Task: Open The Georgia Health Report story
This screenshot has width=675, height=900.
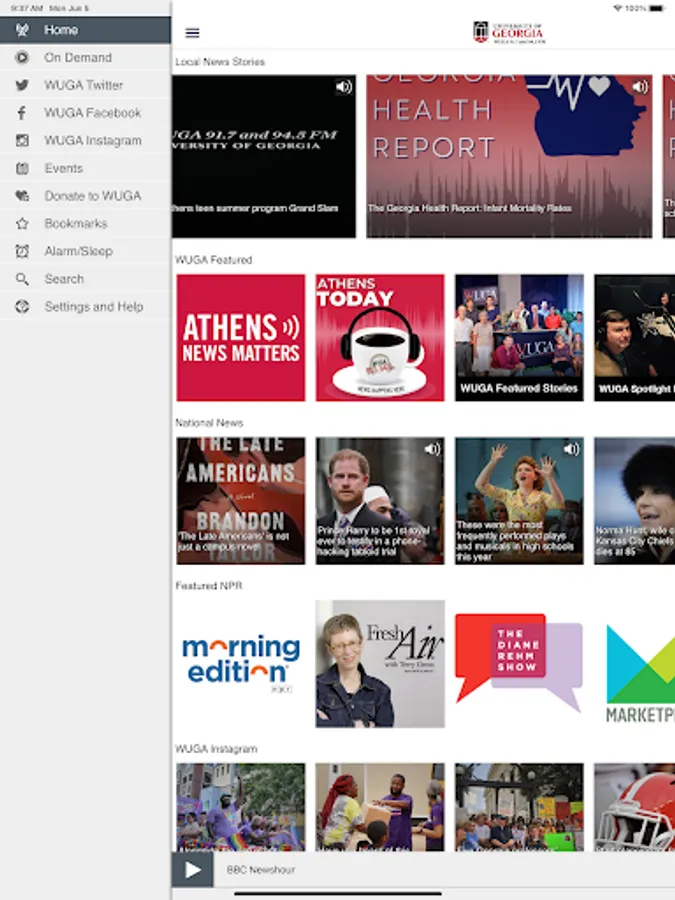Action: [x=509, y=156]
